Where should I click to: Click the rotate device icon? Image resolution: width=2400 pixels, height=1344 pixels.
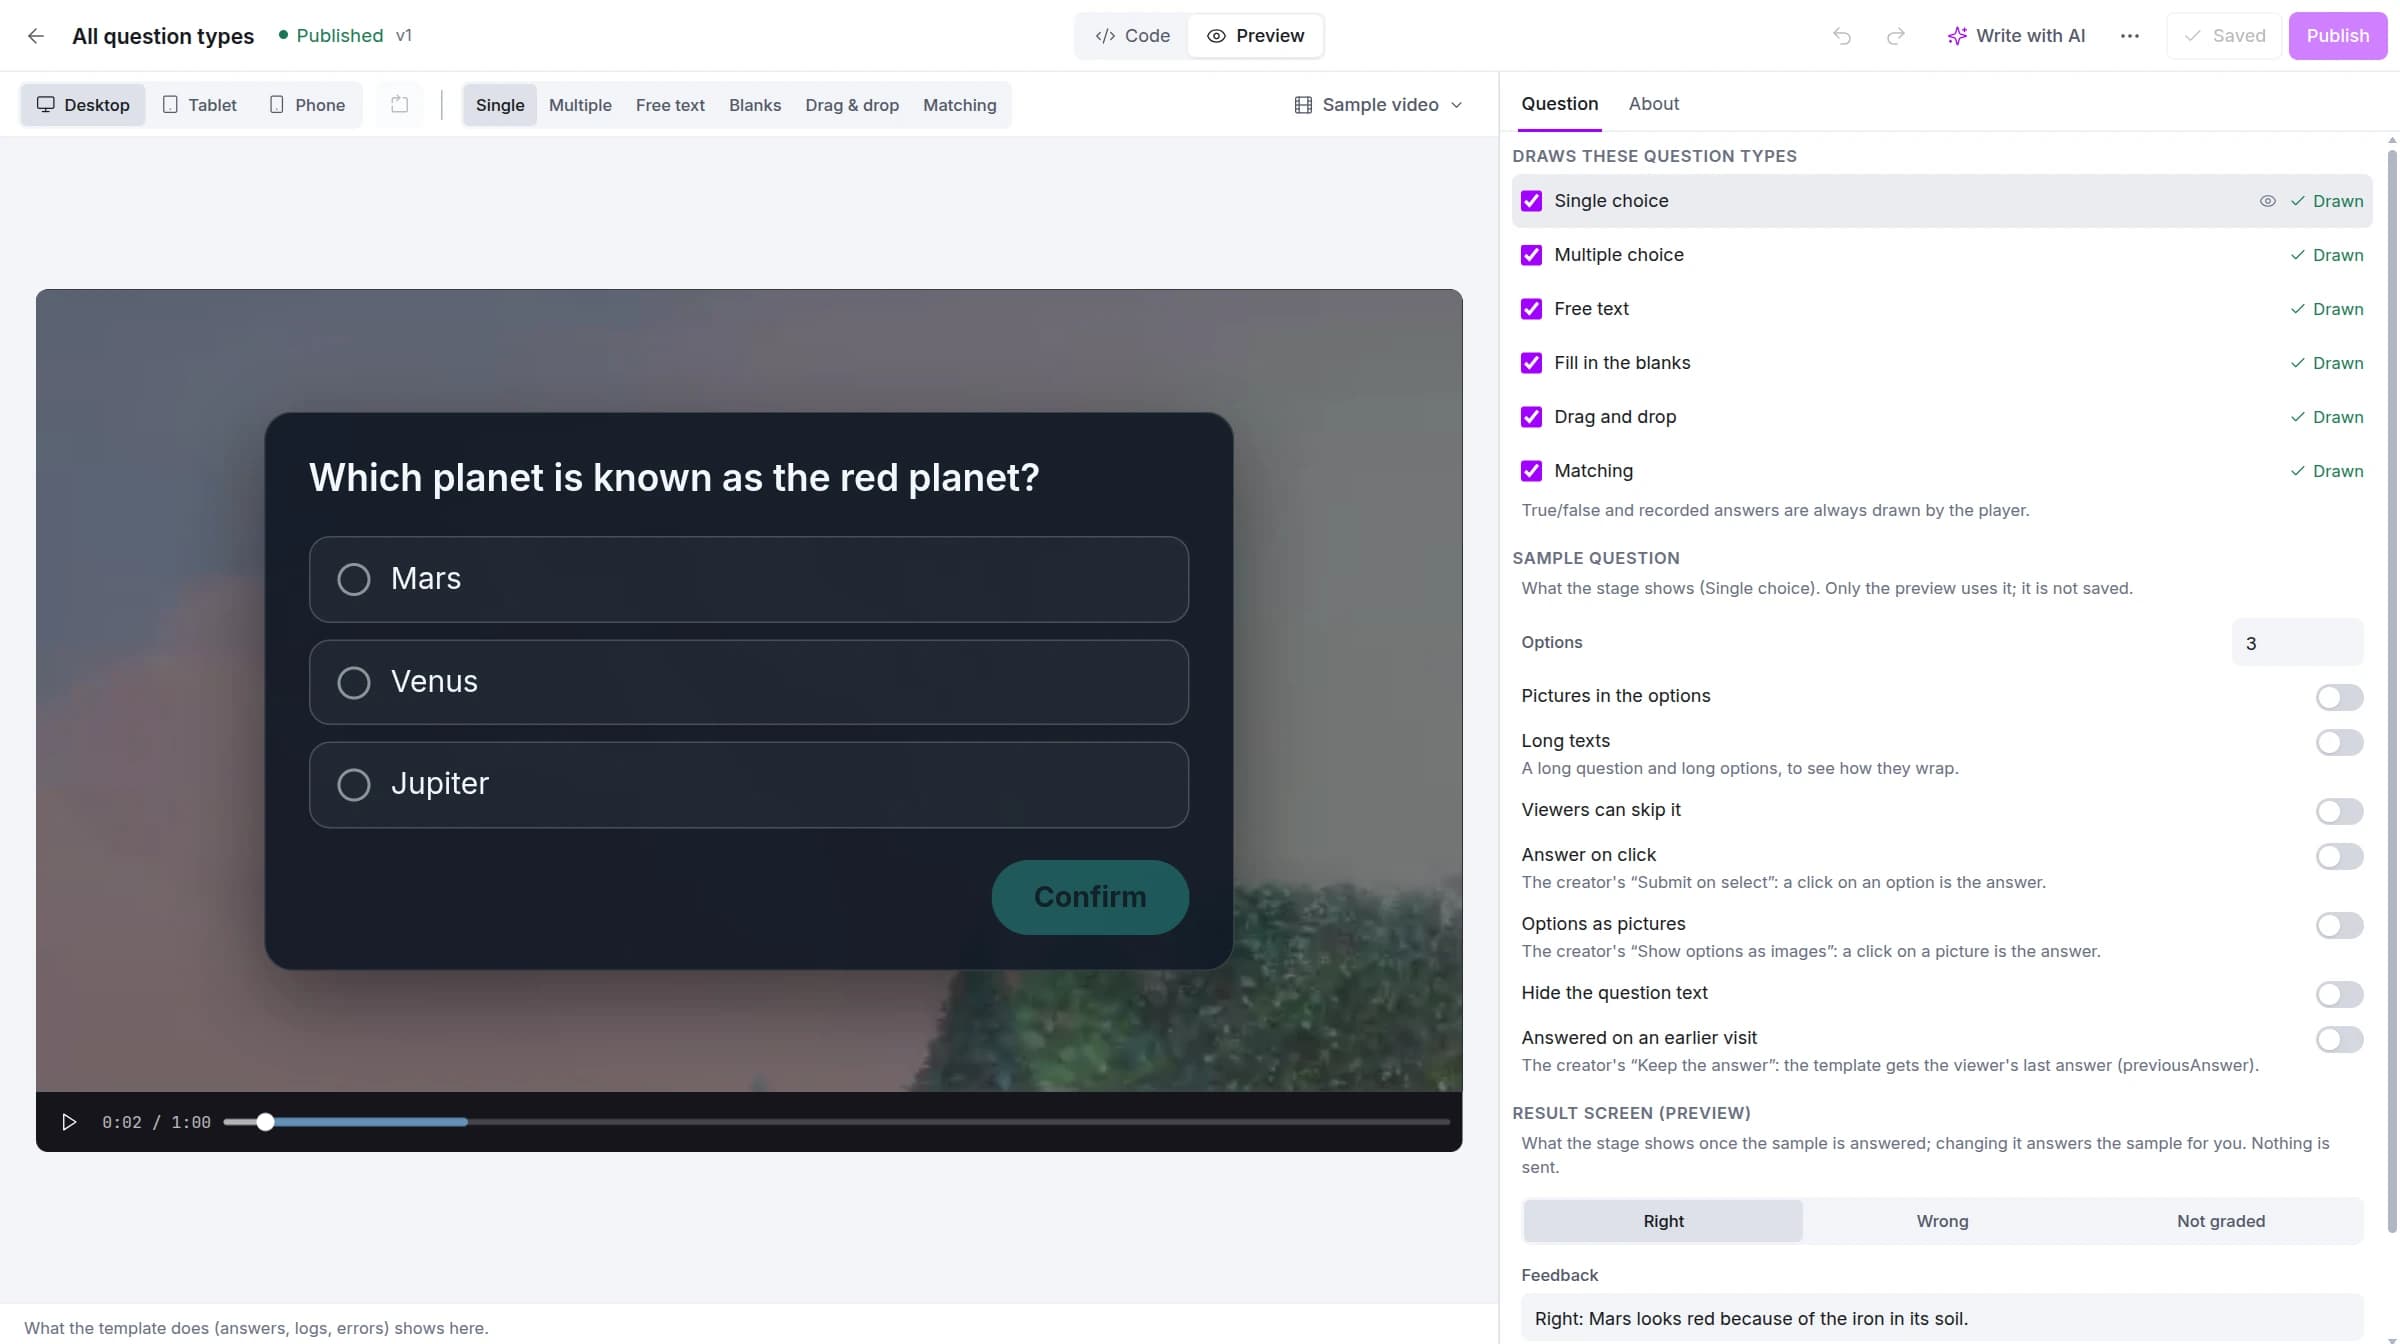coord(400,105)
